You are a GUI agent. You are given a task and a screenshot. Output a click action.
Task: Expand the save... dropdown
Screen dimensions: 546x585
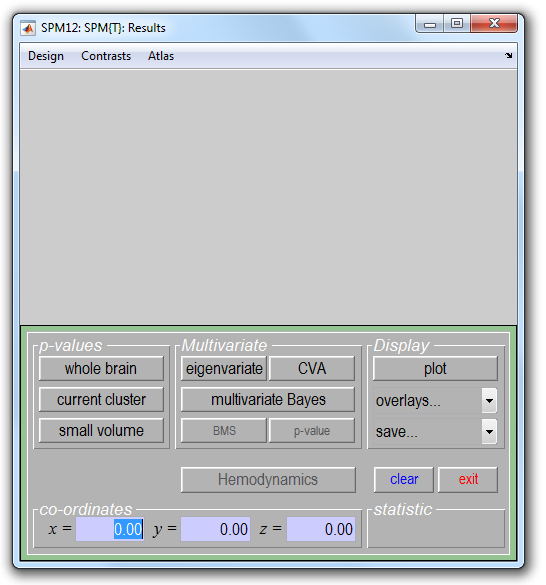[x=489, y=432]
